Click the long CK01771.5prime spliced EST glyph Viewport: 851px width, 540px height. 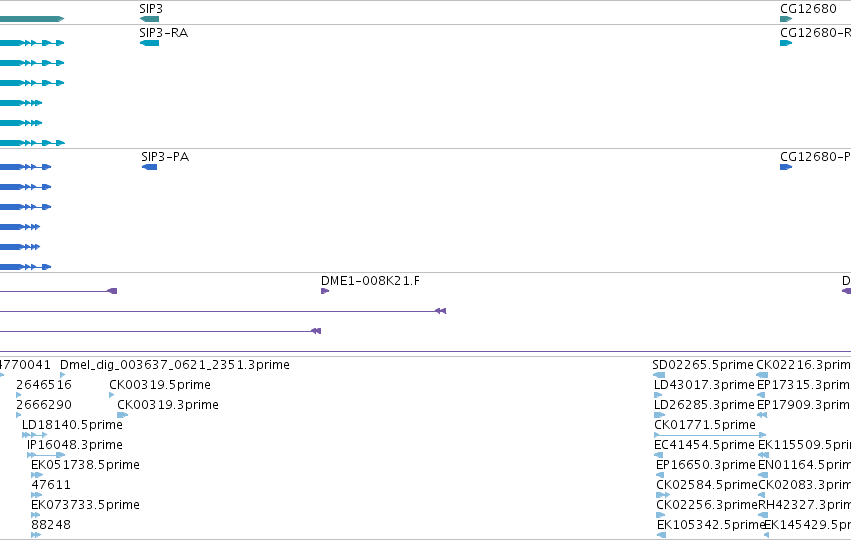710,435
